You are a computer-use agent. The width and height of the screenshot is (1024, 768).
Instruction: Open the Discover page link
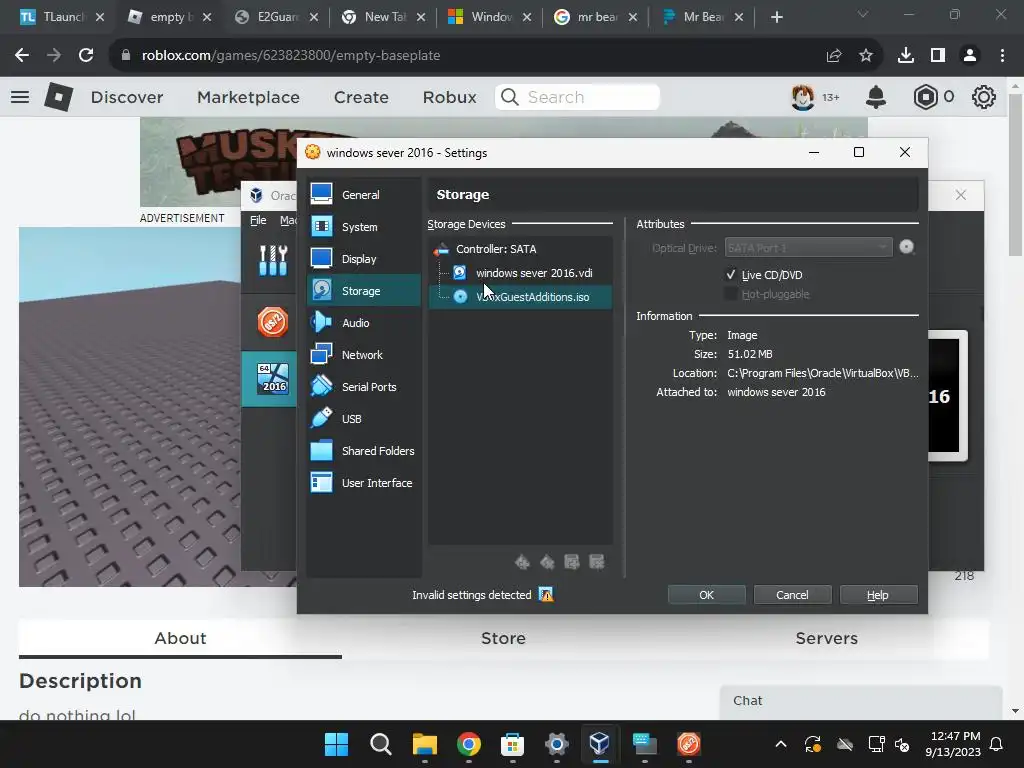coord(127,97)
